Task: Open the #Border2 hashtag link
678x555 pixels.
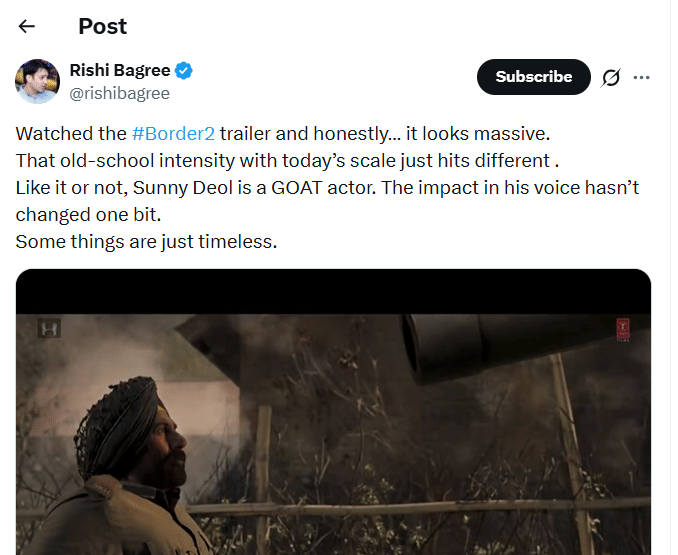Action: [173, 134]
